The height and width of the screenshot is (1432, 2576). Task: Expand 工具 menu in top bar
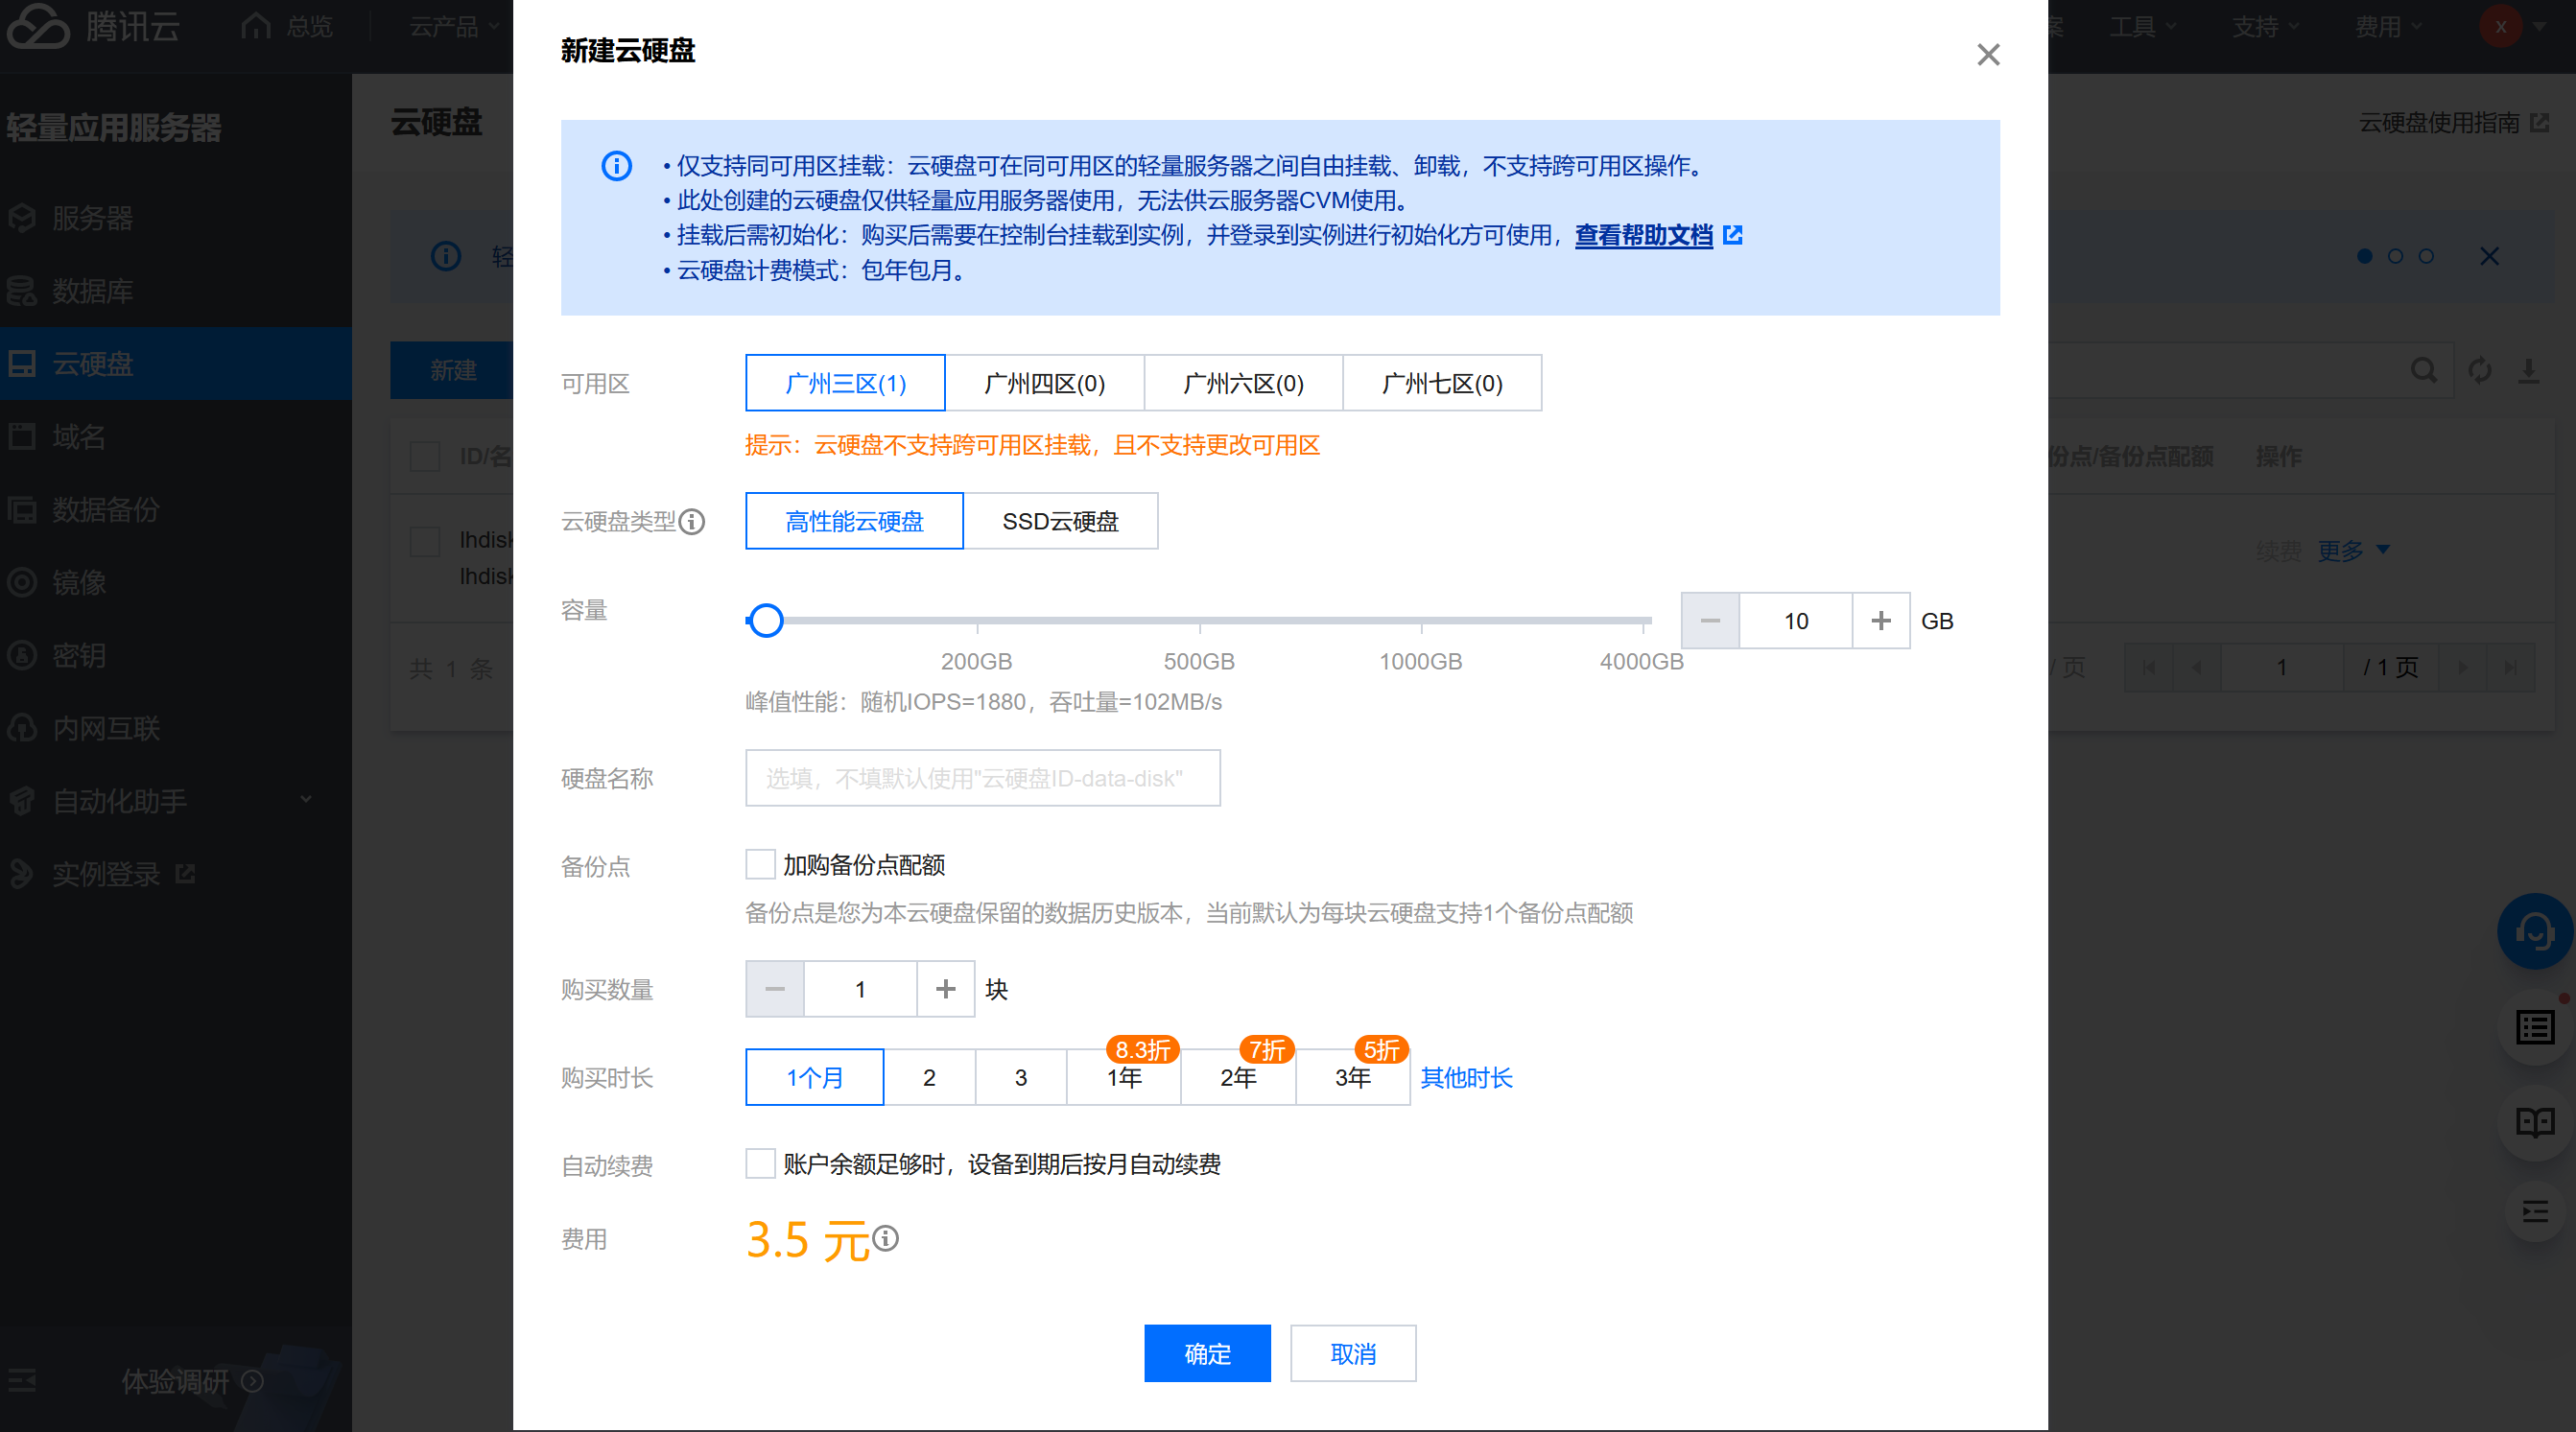2142,26
